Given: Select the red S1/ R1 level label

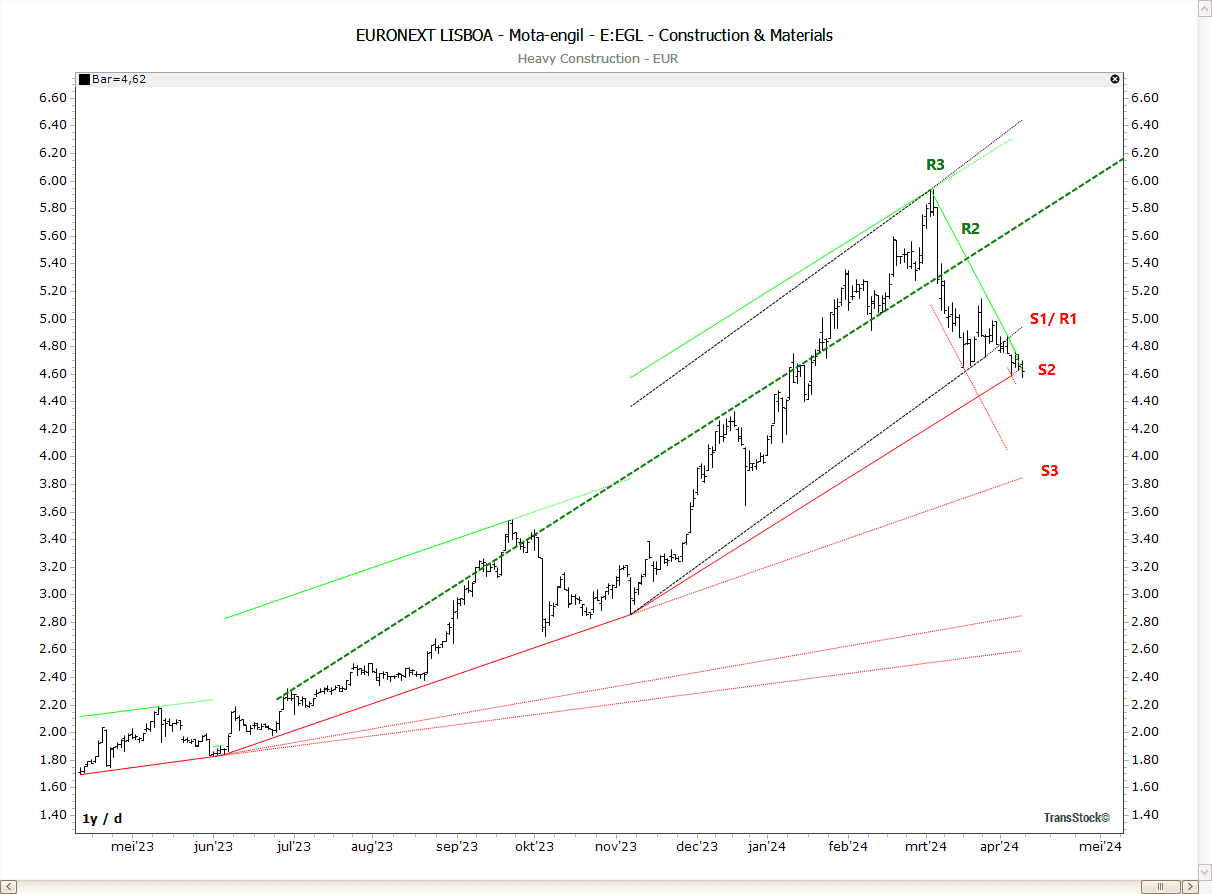Looking at the screenshot, I should click(x=1052, y=319).
